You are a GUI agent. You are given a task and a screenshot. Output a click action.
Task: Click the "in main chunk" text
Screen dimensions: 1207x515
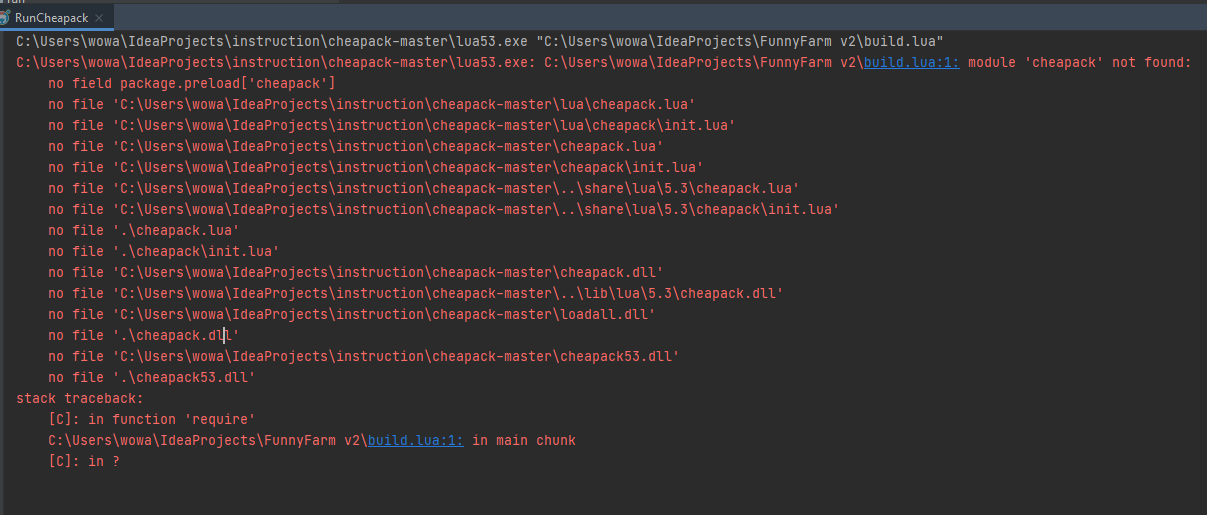pos(523,440)
